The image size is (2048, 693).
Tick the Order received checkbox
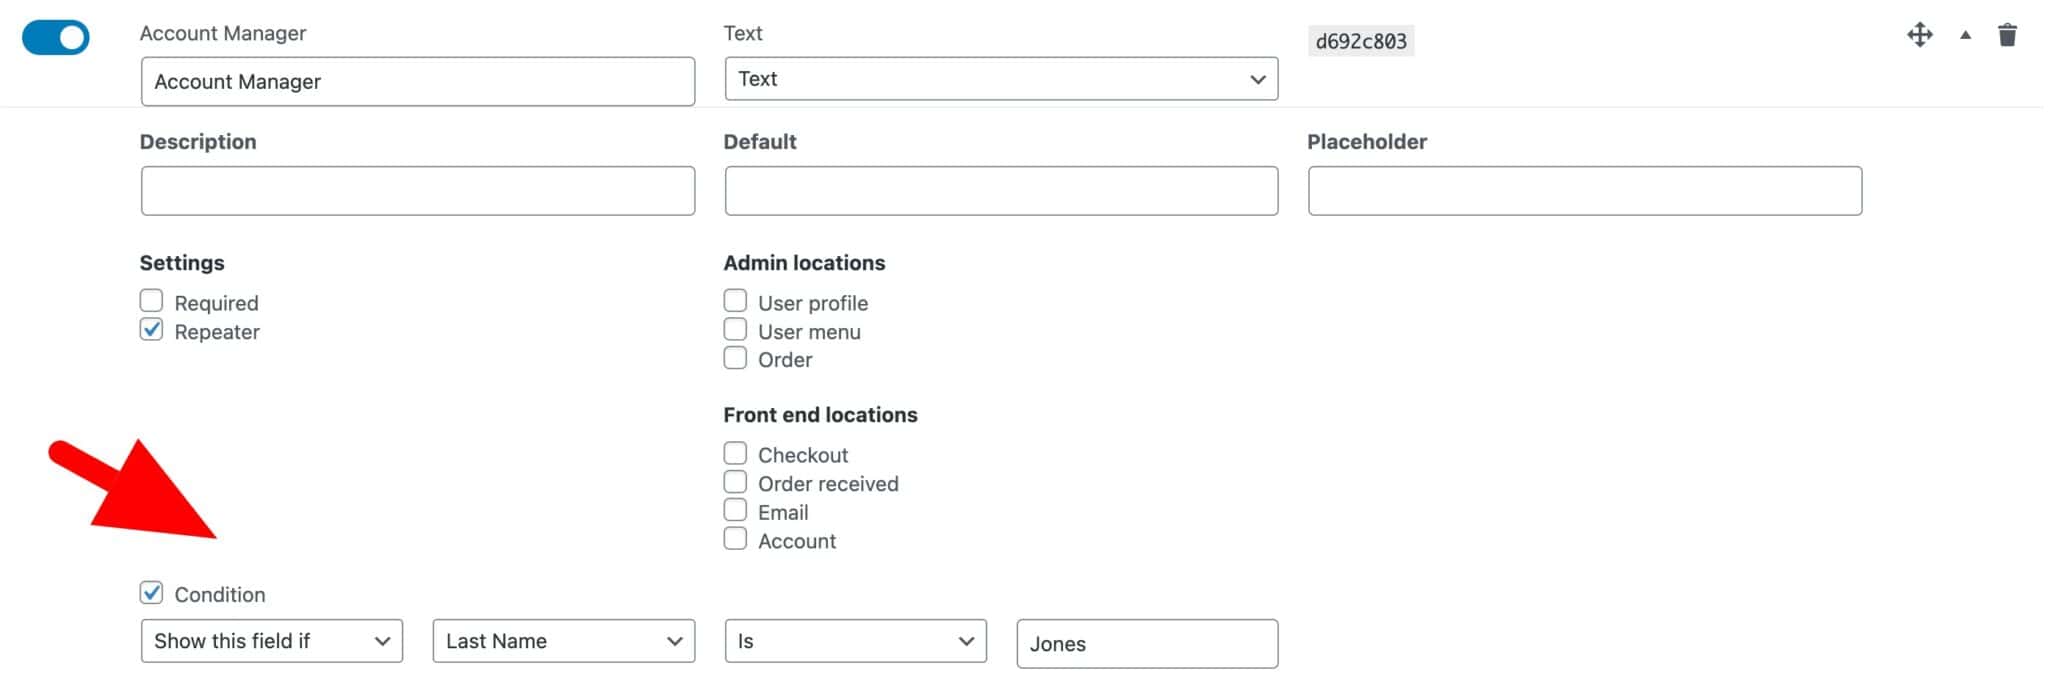pyautogui.click(x=735, y=482)
